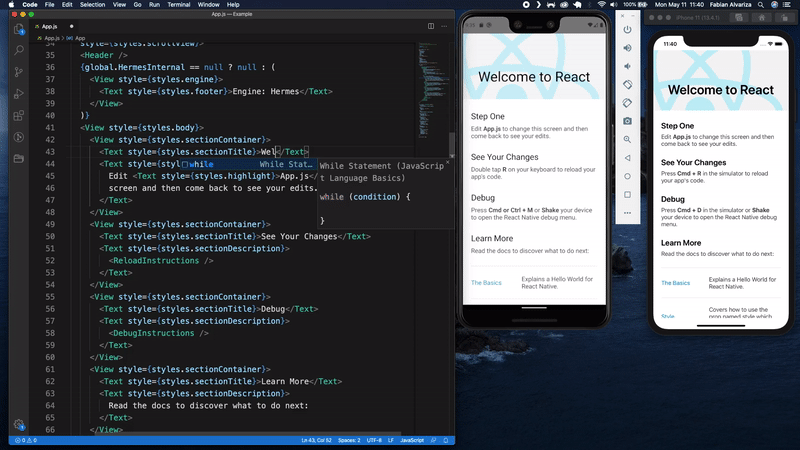This screenshot has height=450, width=800.
Task: Click the feedback icon in the status bar
Action: coord(434,440)
